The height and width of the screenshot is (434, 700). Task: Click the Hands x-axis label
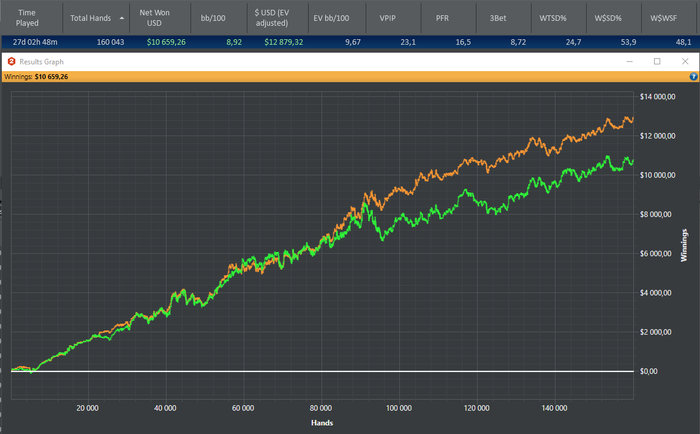click(322, 423)
